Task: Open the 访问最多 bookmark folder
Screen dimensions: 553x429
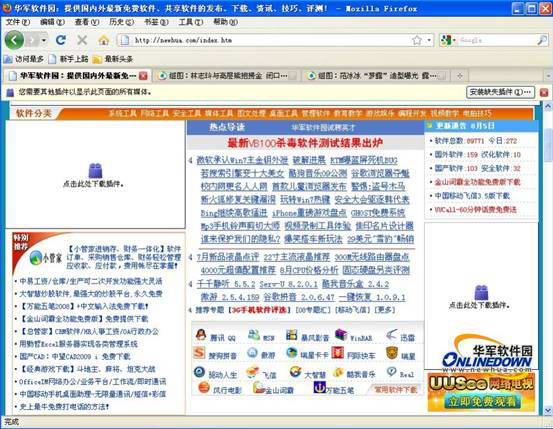Action: coord(24,59)
